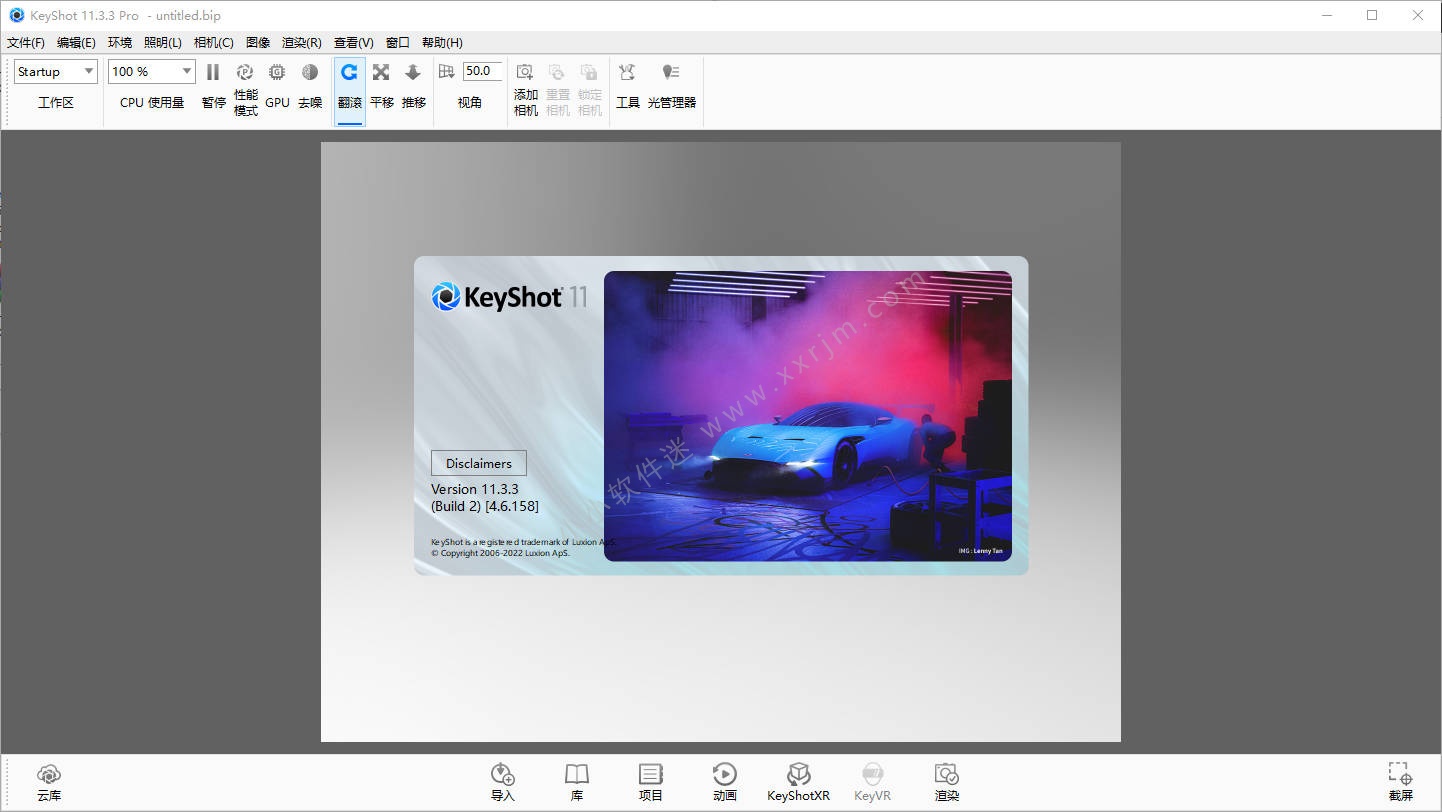Open the Camera menu
This screenshot has width=1442, height=812.
coord(213,42)
